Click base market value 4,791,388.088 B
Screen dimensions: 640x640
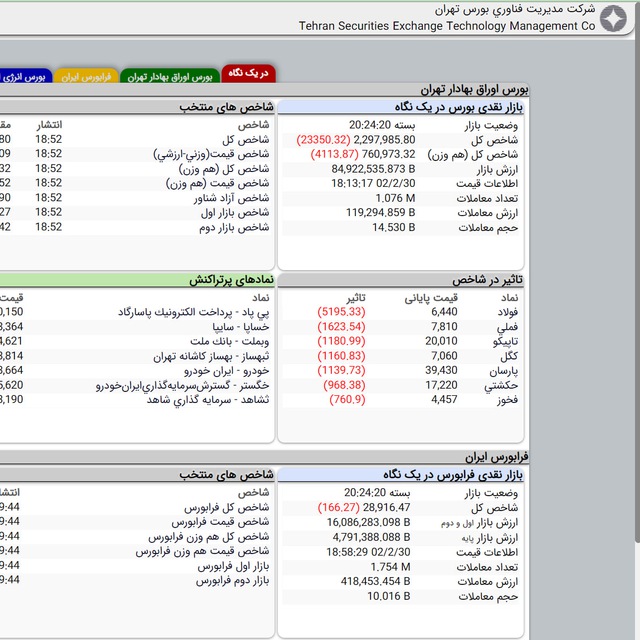[x=371, y=537]
